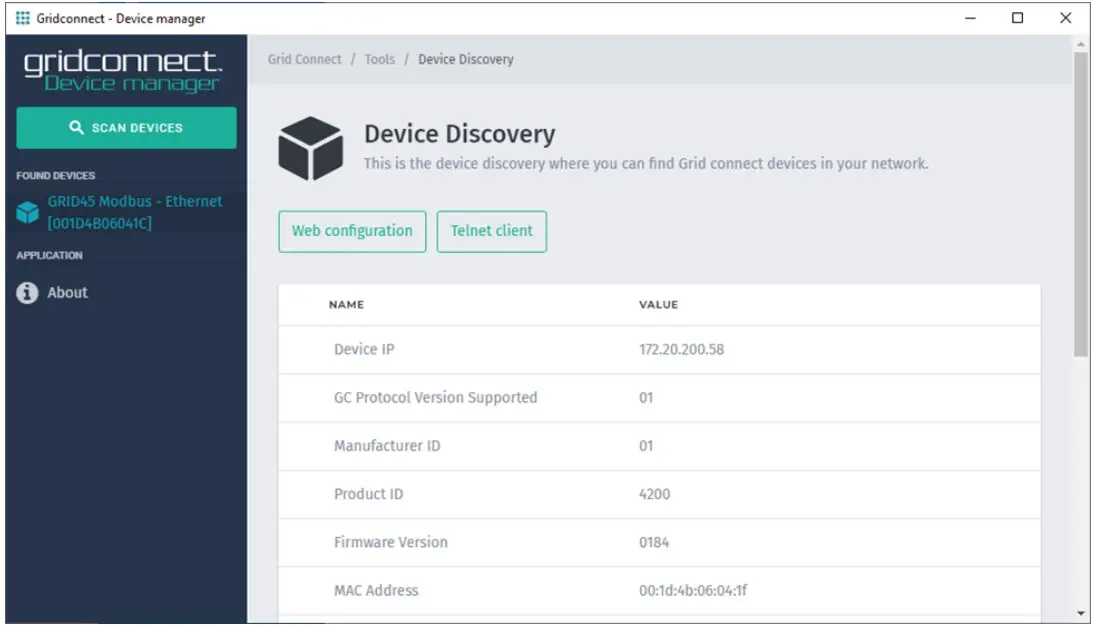The image size is (1095, 626).
Task: Click the gridconnect Device manager logo
Action: click(x=124, y=71)
